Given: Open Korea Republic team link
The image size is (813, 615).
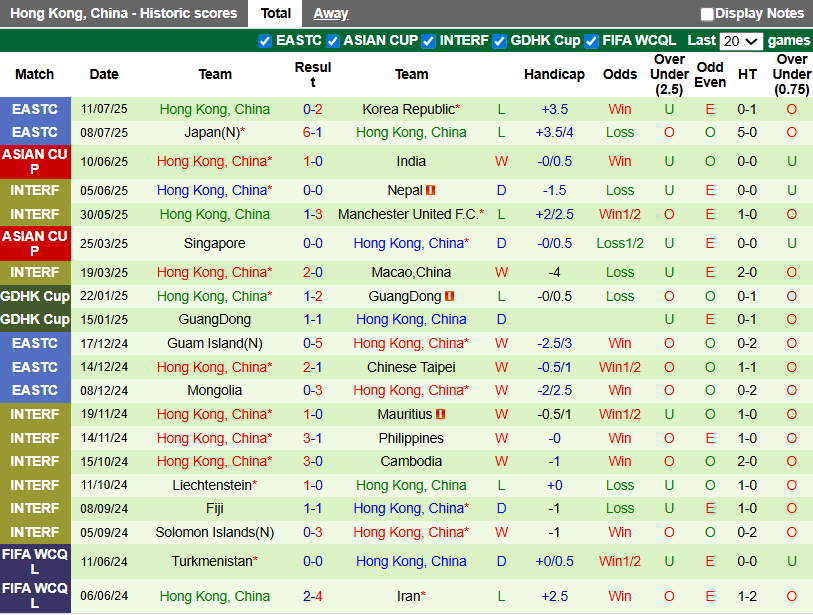Looking at the screenshot, I should pos(411,109).
